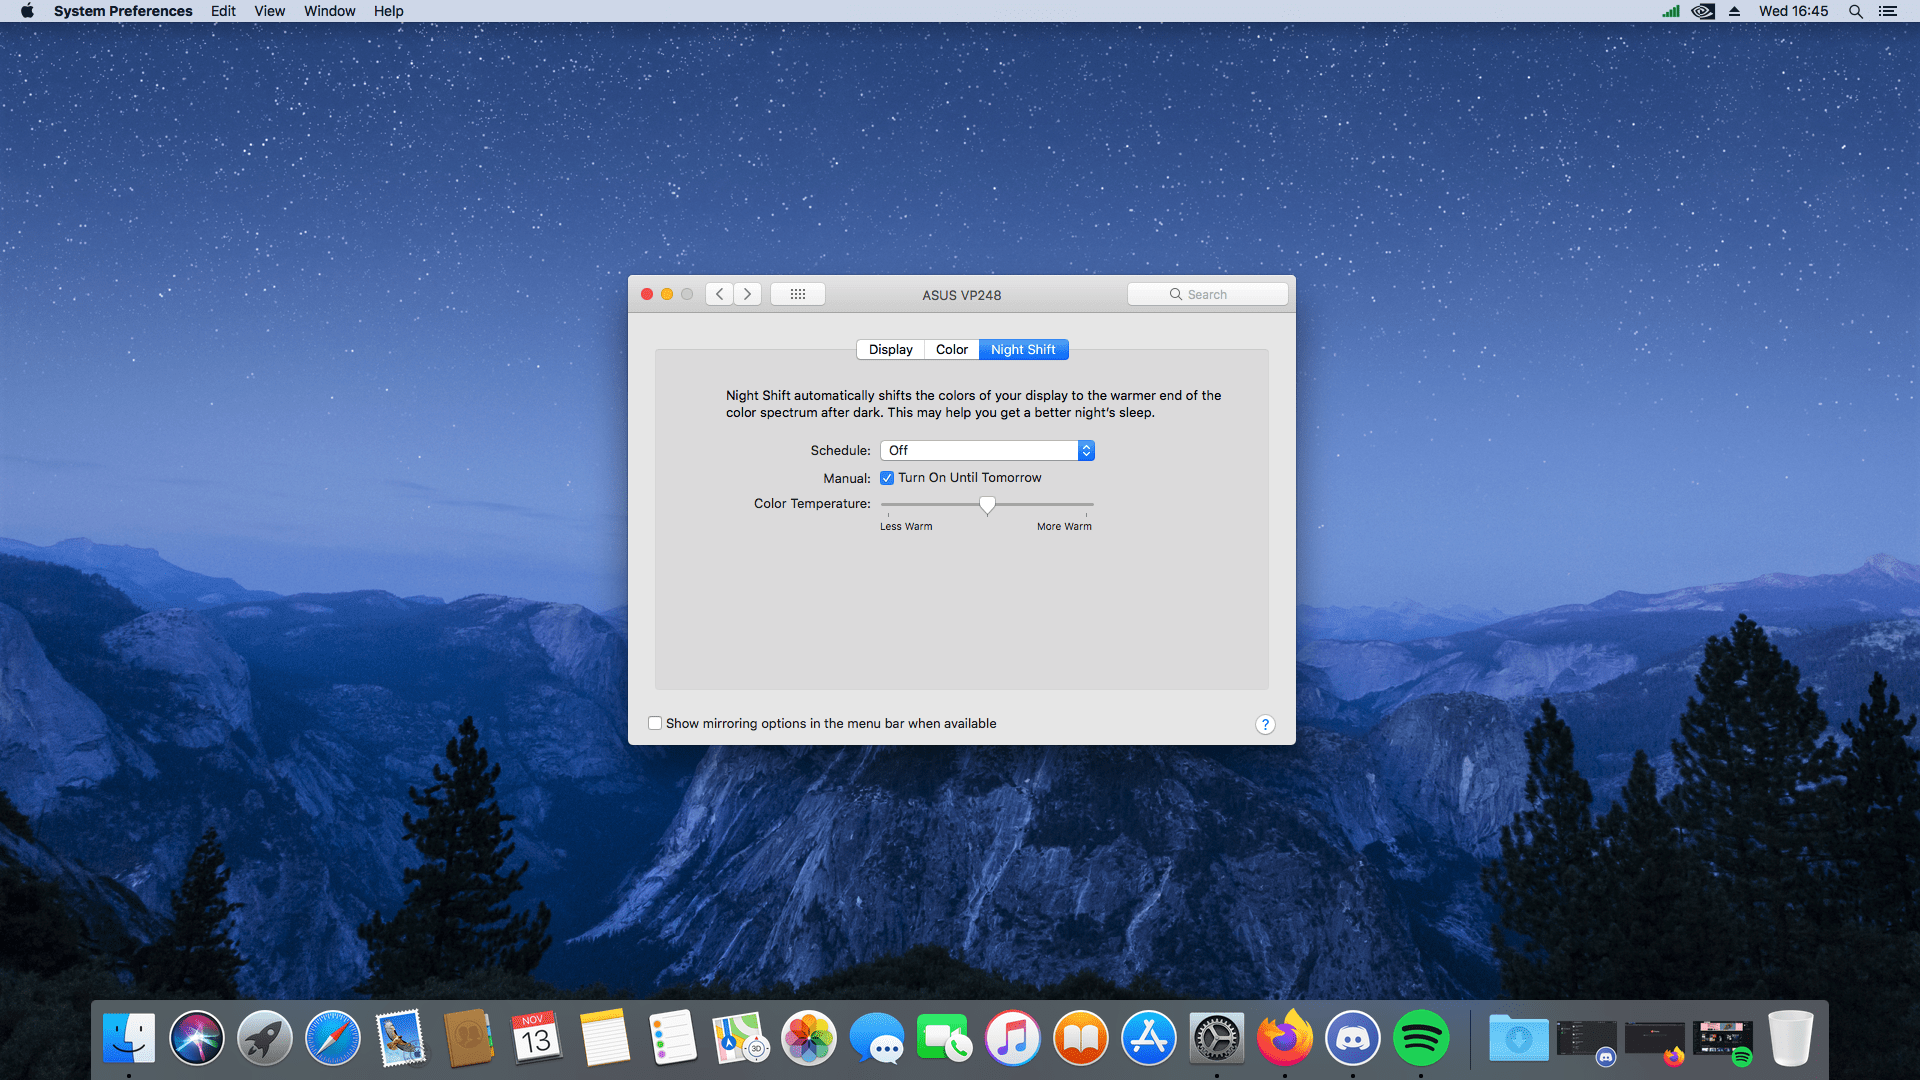The width and height of the screenshot is (1920, 1080).
Task: Click the Color Temperature slider
Action: click(x=987, y=505)
